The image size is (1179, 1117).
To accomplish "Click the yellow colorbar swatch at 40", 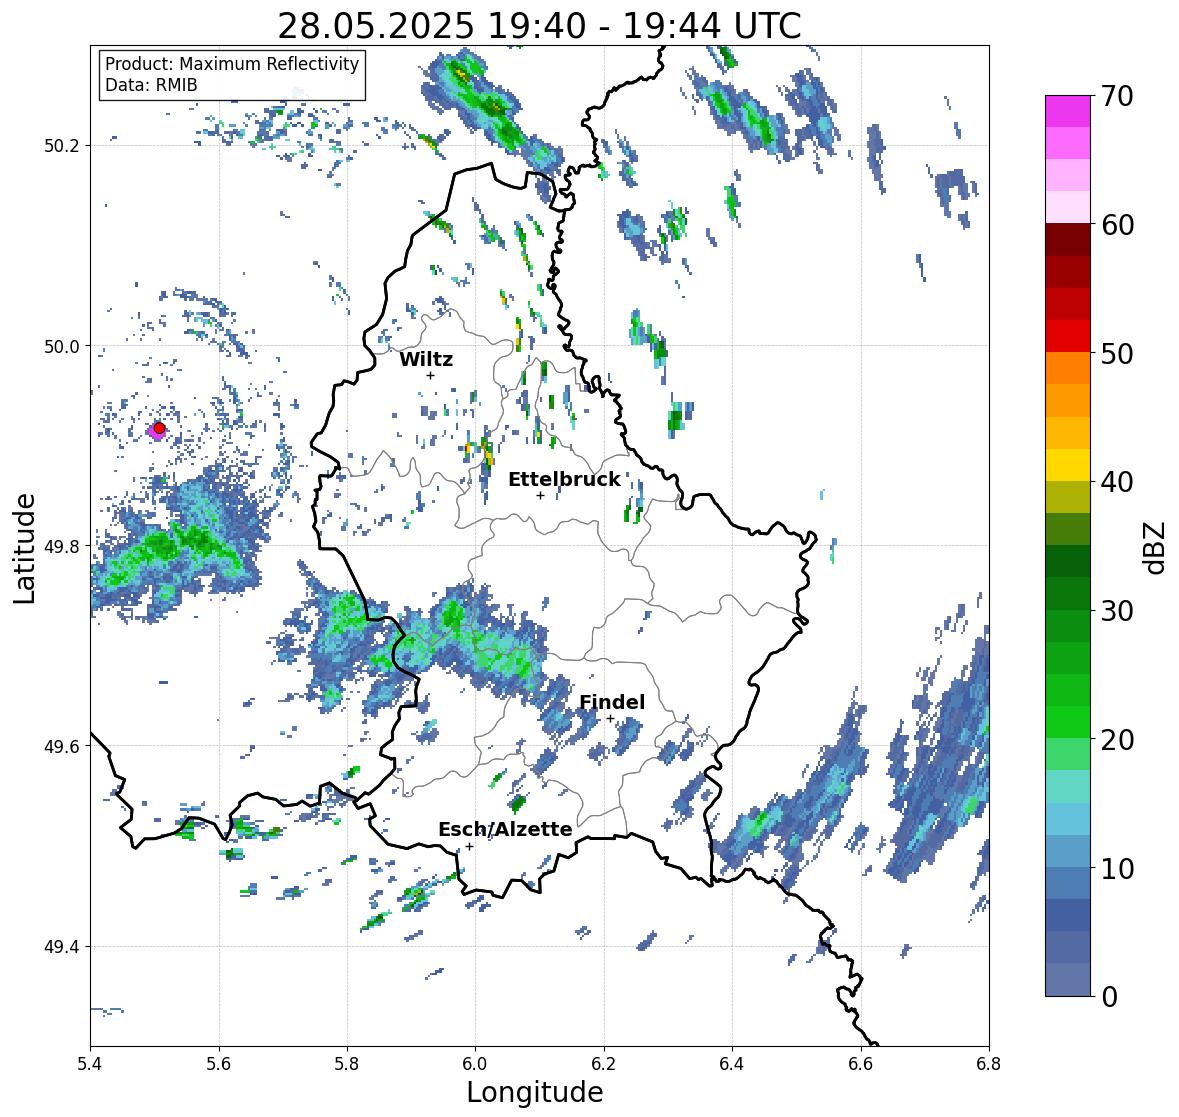I will [x=1068, y=465].
